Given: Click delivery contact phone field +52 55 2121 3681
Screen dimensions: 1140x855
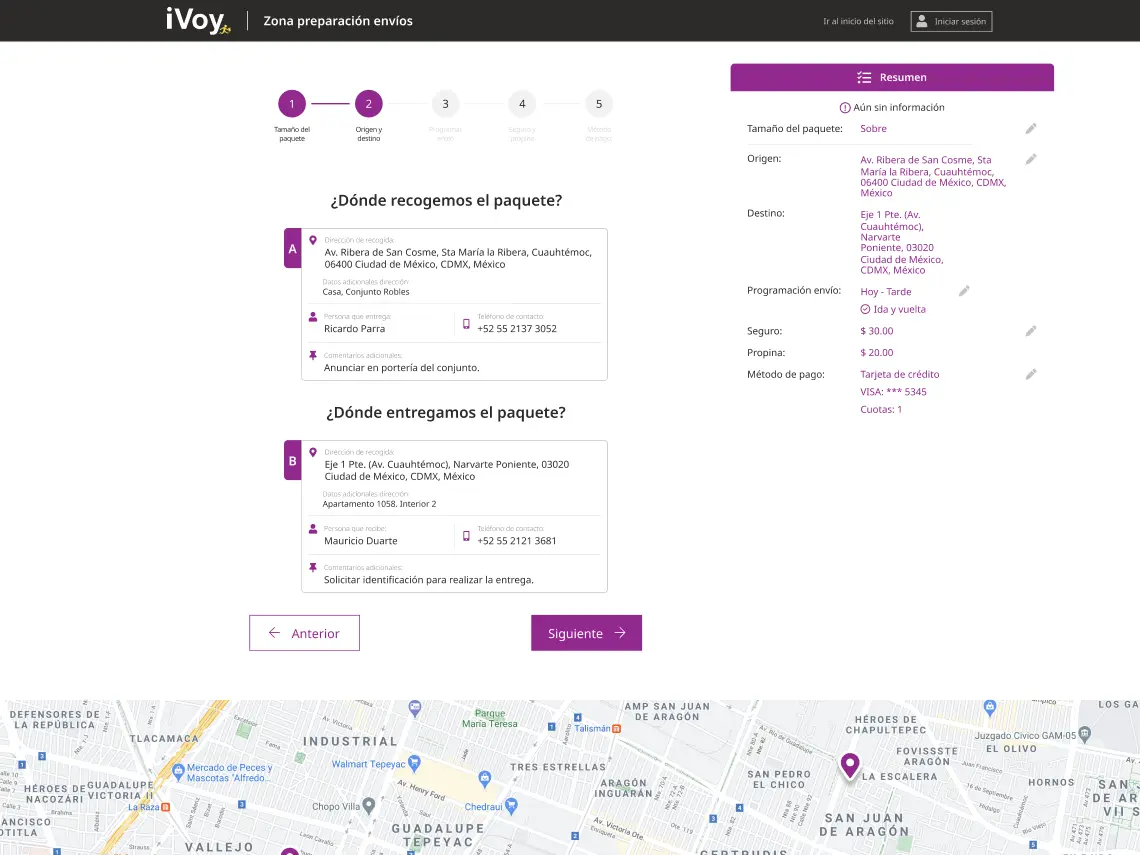Looking at the screenshot, I should 517,541.
